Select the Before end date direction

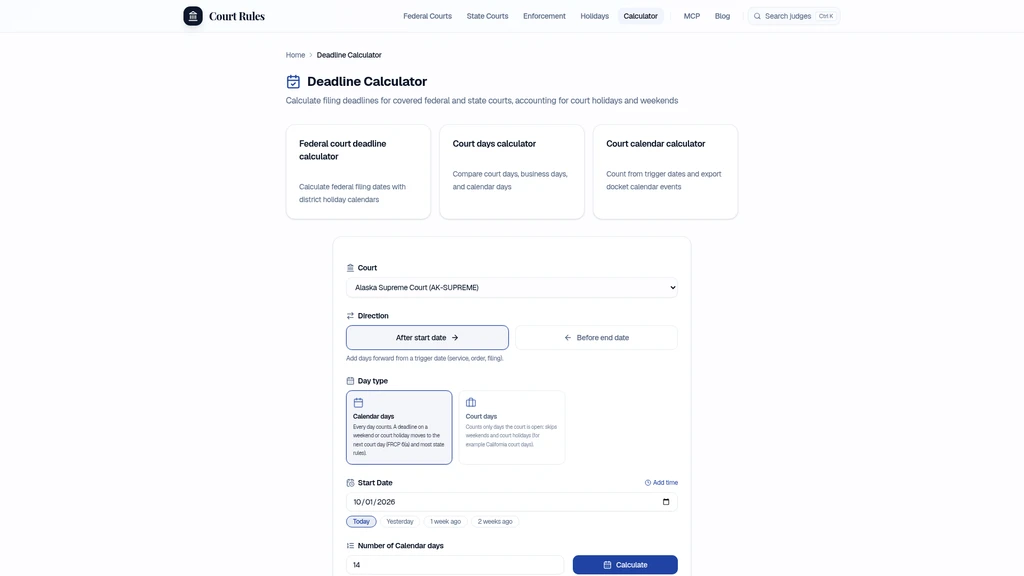pos(596,338)
